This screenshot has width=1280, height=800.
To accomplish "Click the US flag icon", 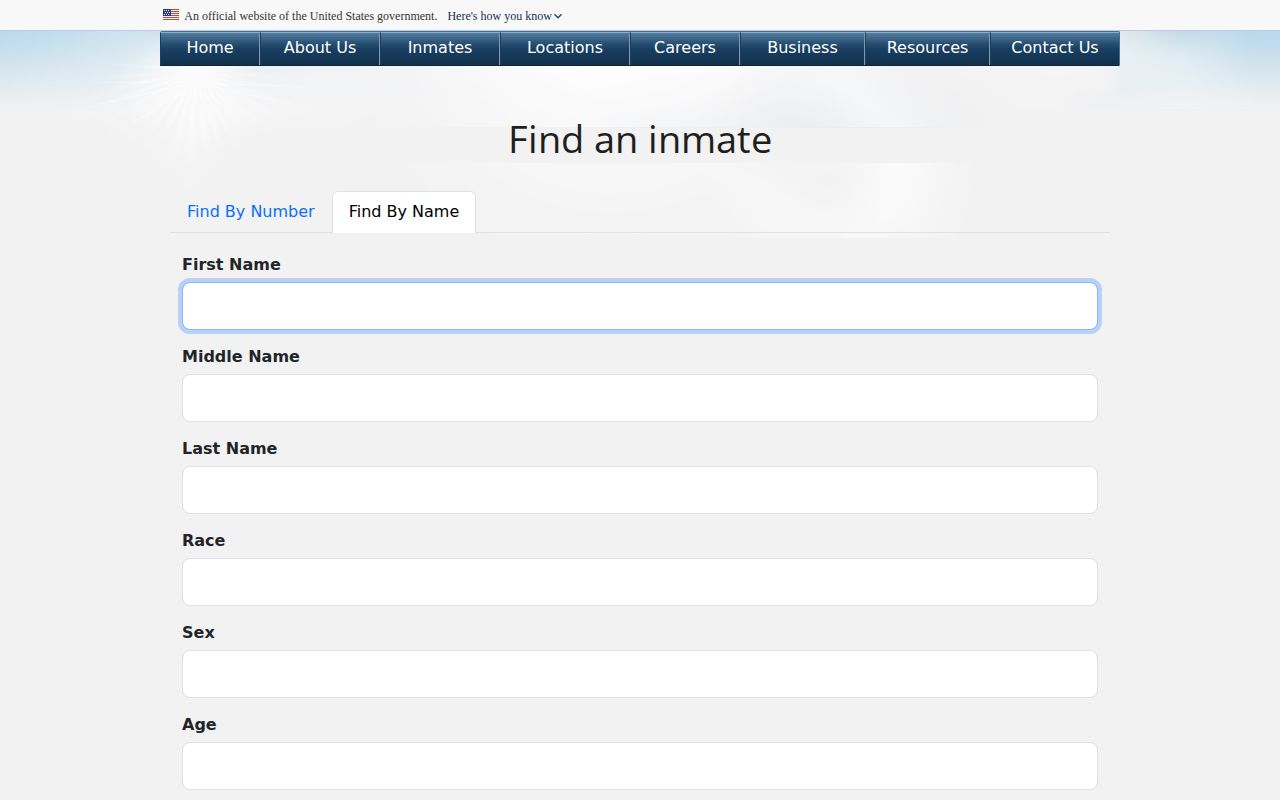I will (x=171, y=15).
